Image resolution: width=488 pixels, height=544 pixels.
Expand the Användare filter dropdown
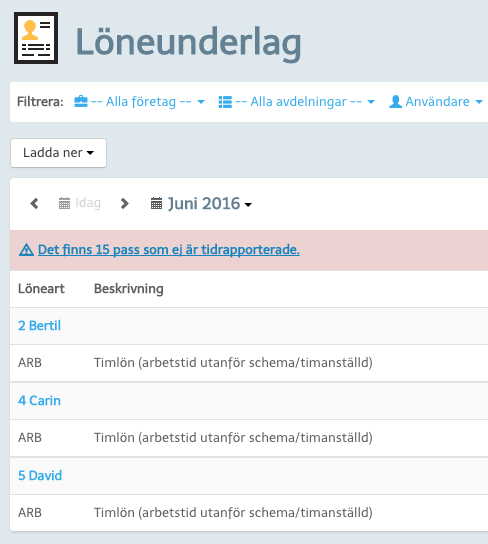pos(436,102)
